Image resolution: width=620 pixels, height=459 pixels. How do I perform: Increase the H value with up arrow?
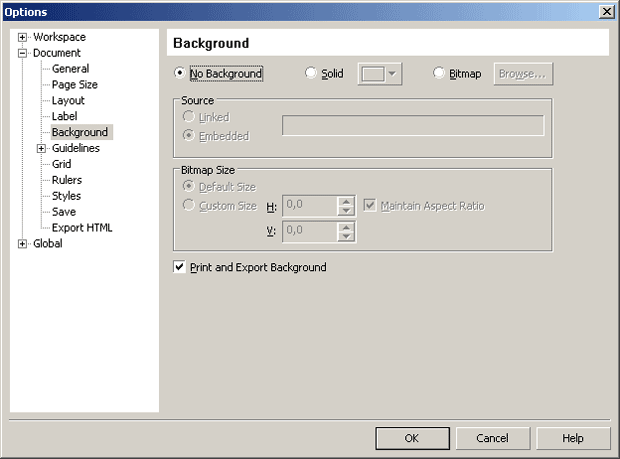click(346, 201)
